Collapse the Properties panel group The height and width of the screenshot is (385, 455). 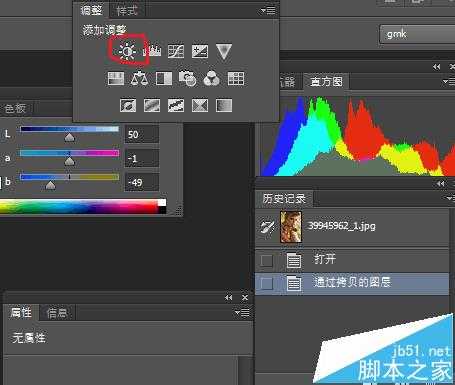click(x=229, y=297)
